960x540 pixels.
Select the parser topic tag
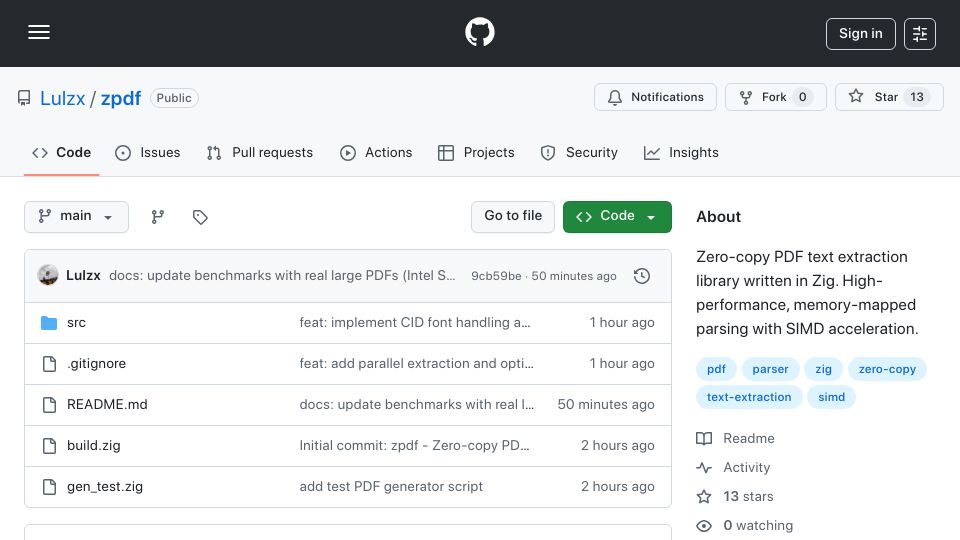click(x=770, y=369)
